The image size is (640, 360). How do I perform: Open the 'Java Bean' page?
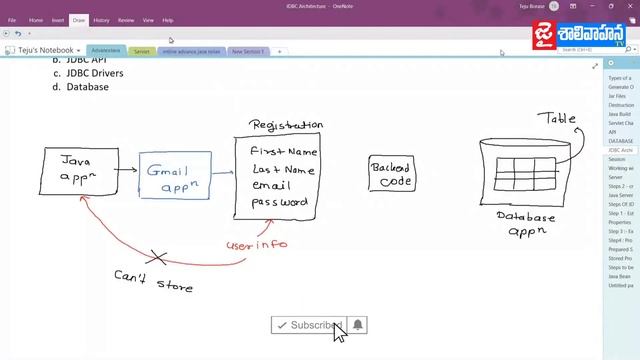620,276
